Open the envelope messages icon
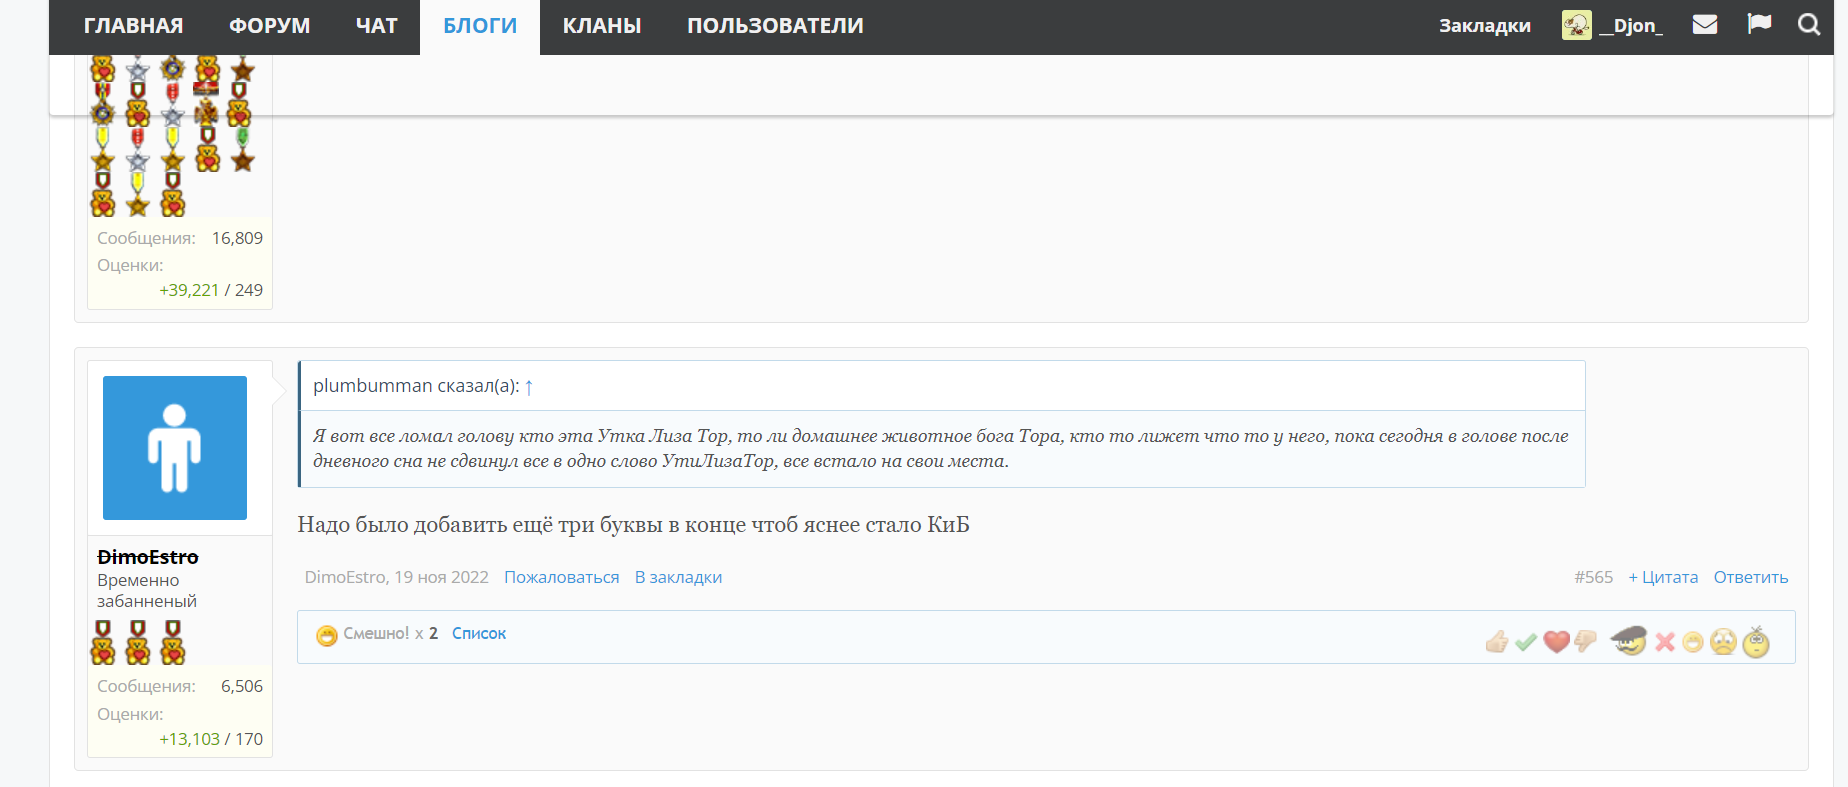The height and width of the screenshot is (787, 1848). point(1705,25)
